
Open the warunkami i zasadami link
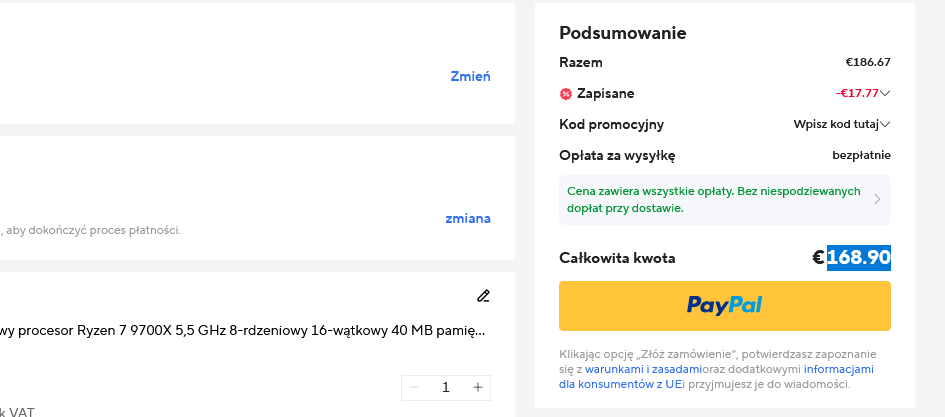point(643,369)
